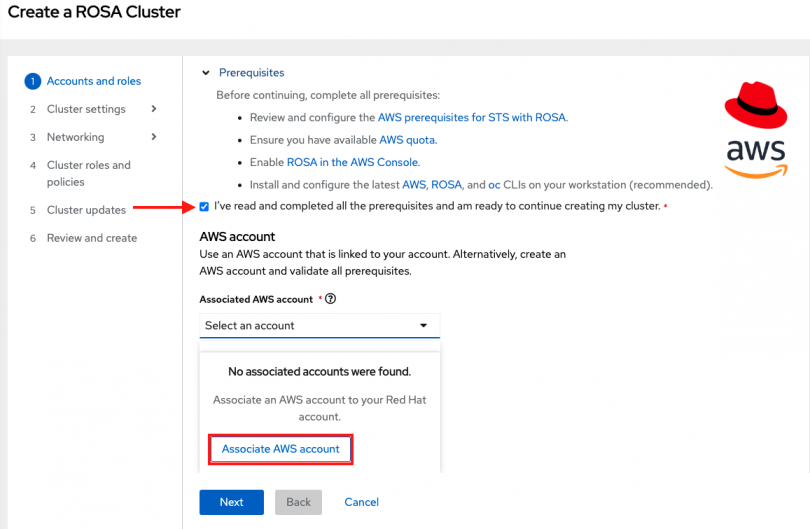Click the Back button
The image size is (810, 529).
point(298,502)
